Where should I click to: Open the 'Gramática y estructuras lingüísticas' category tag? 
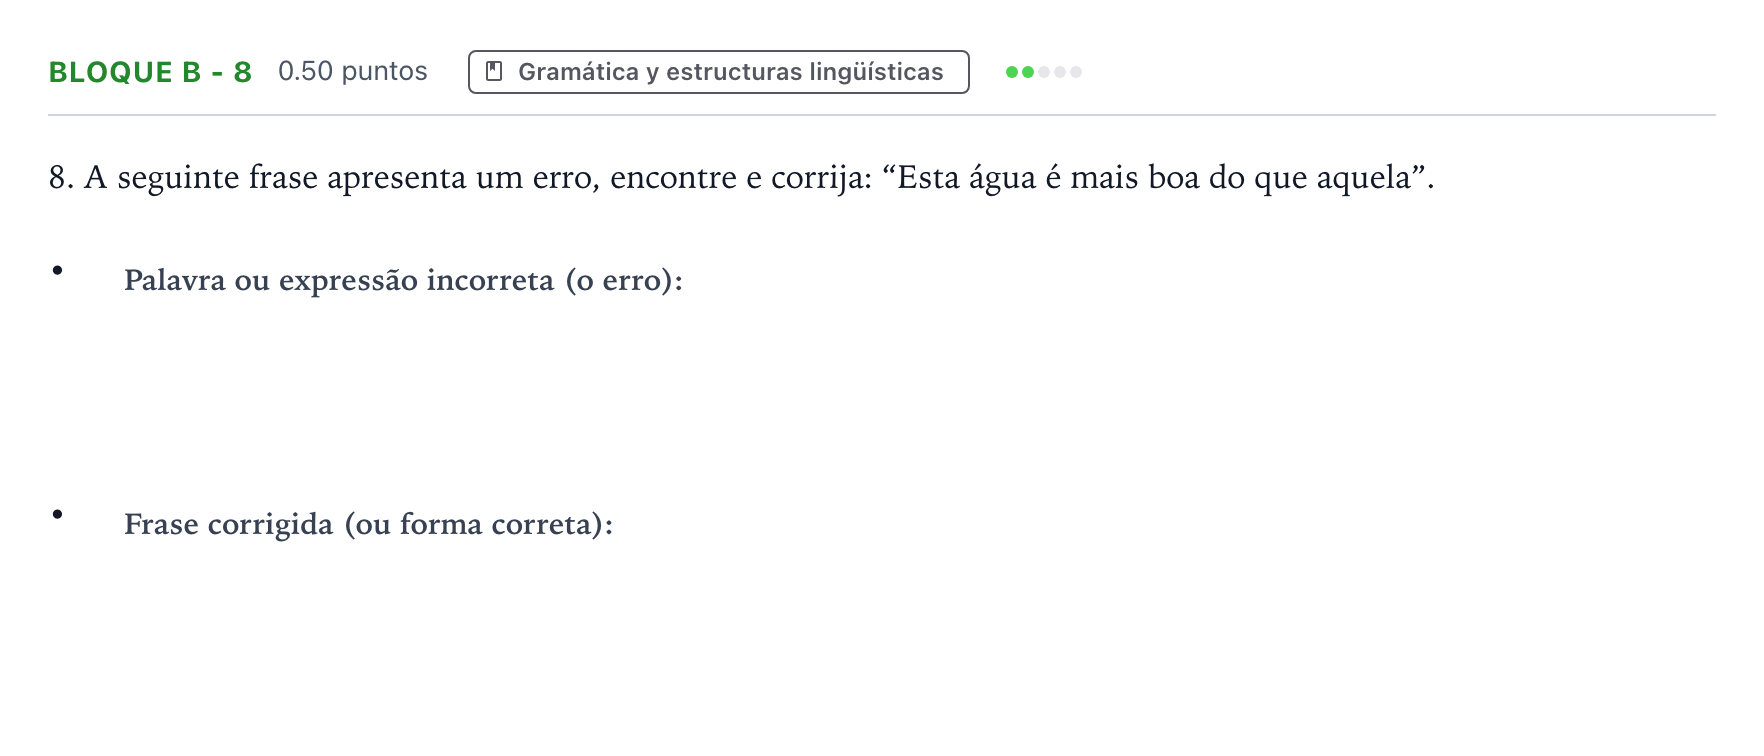719,72
